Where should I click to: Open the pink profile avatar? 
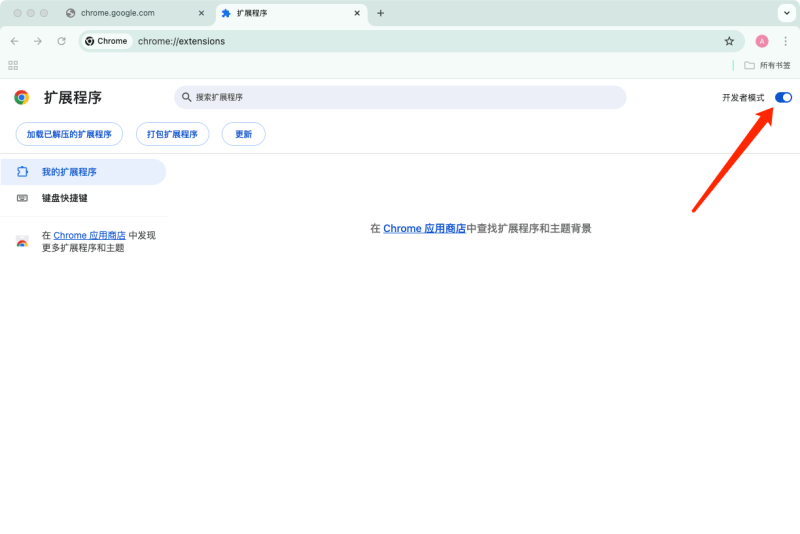[762, 41]
